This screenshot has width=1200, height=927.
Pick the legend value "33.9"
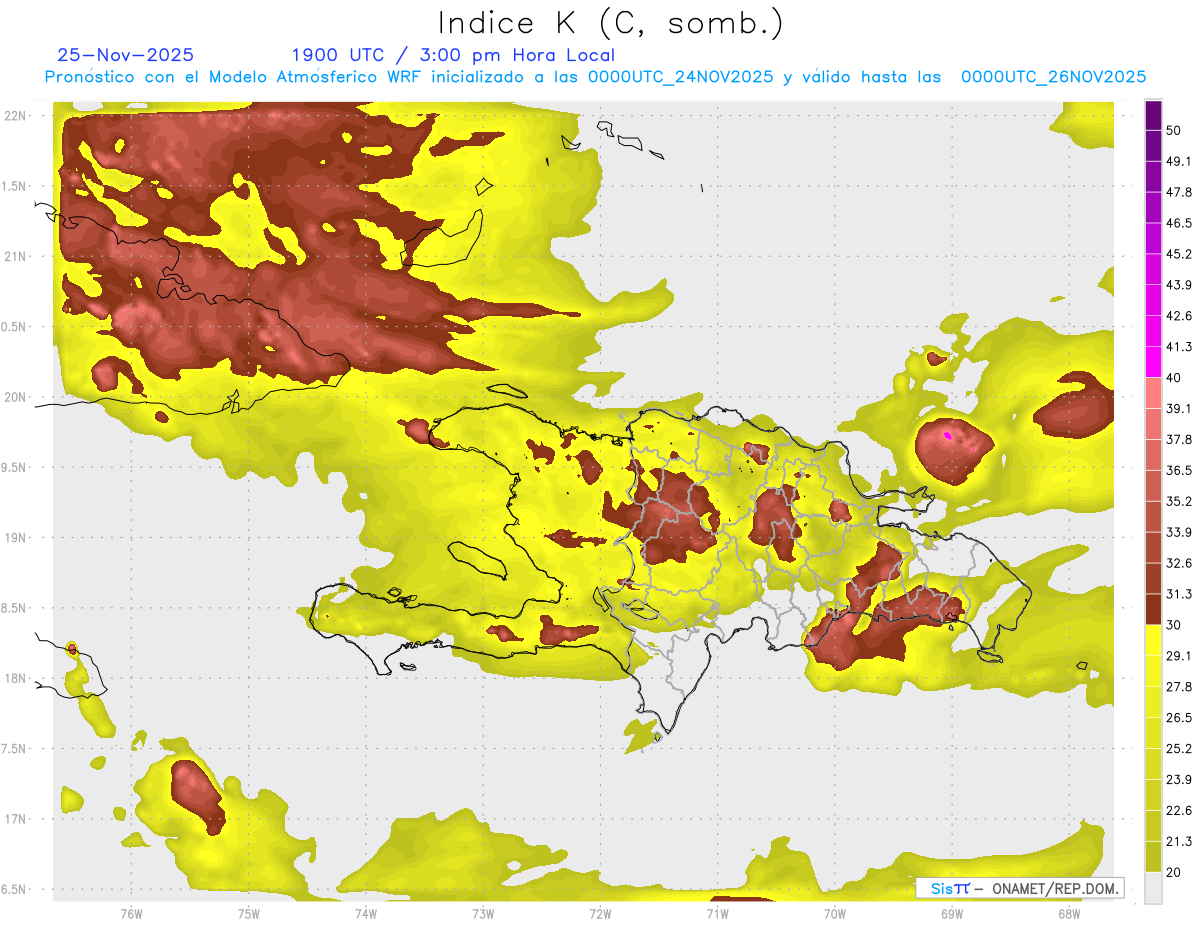[1179, 532]
